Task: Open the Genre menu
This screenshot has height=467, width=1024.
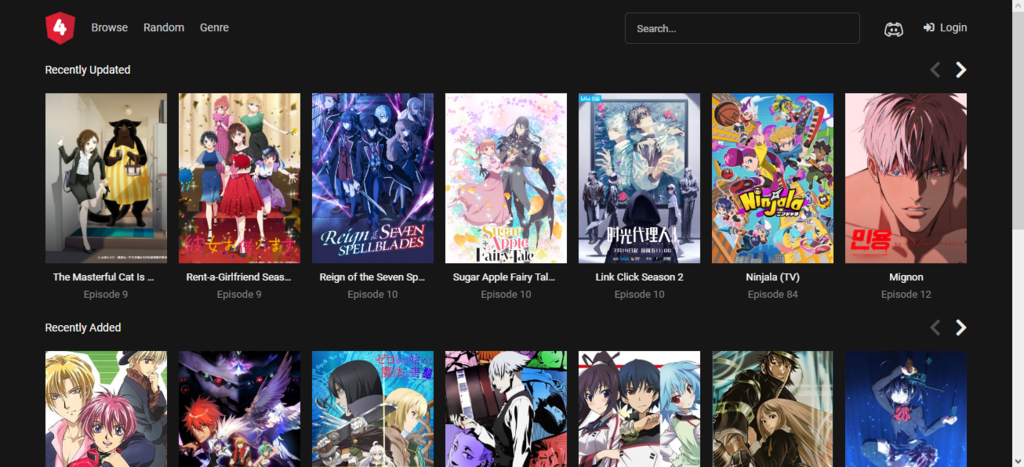Action: (214, 27)
